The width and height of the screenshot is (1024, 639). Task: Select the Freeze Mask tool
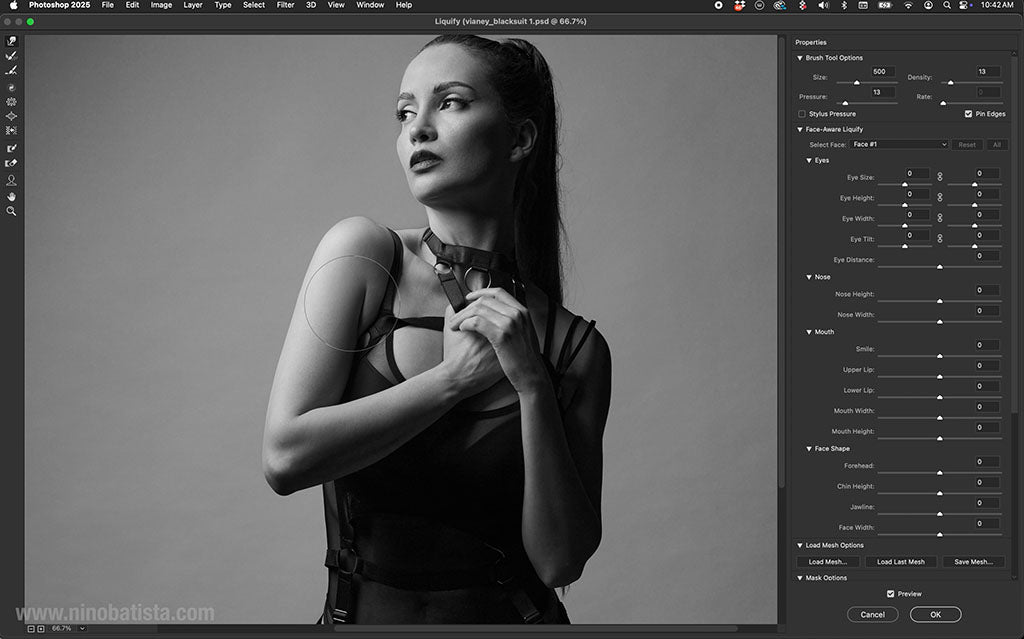coord(11,148)
